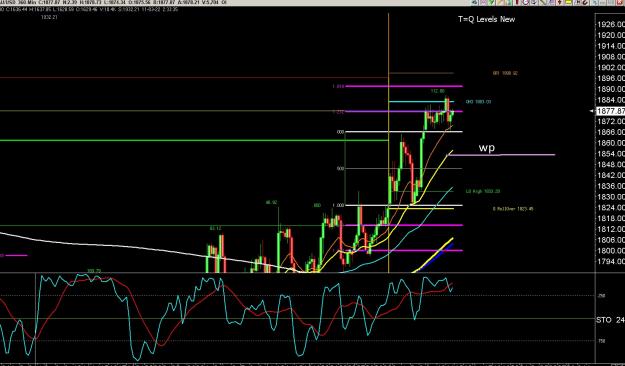Click the 1812.00 price axis label
Viewport: 625px width, 366px height.
tap(611, 229)
